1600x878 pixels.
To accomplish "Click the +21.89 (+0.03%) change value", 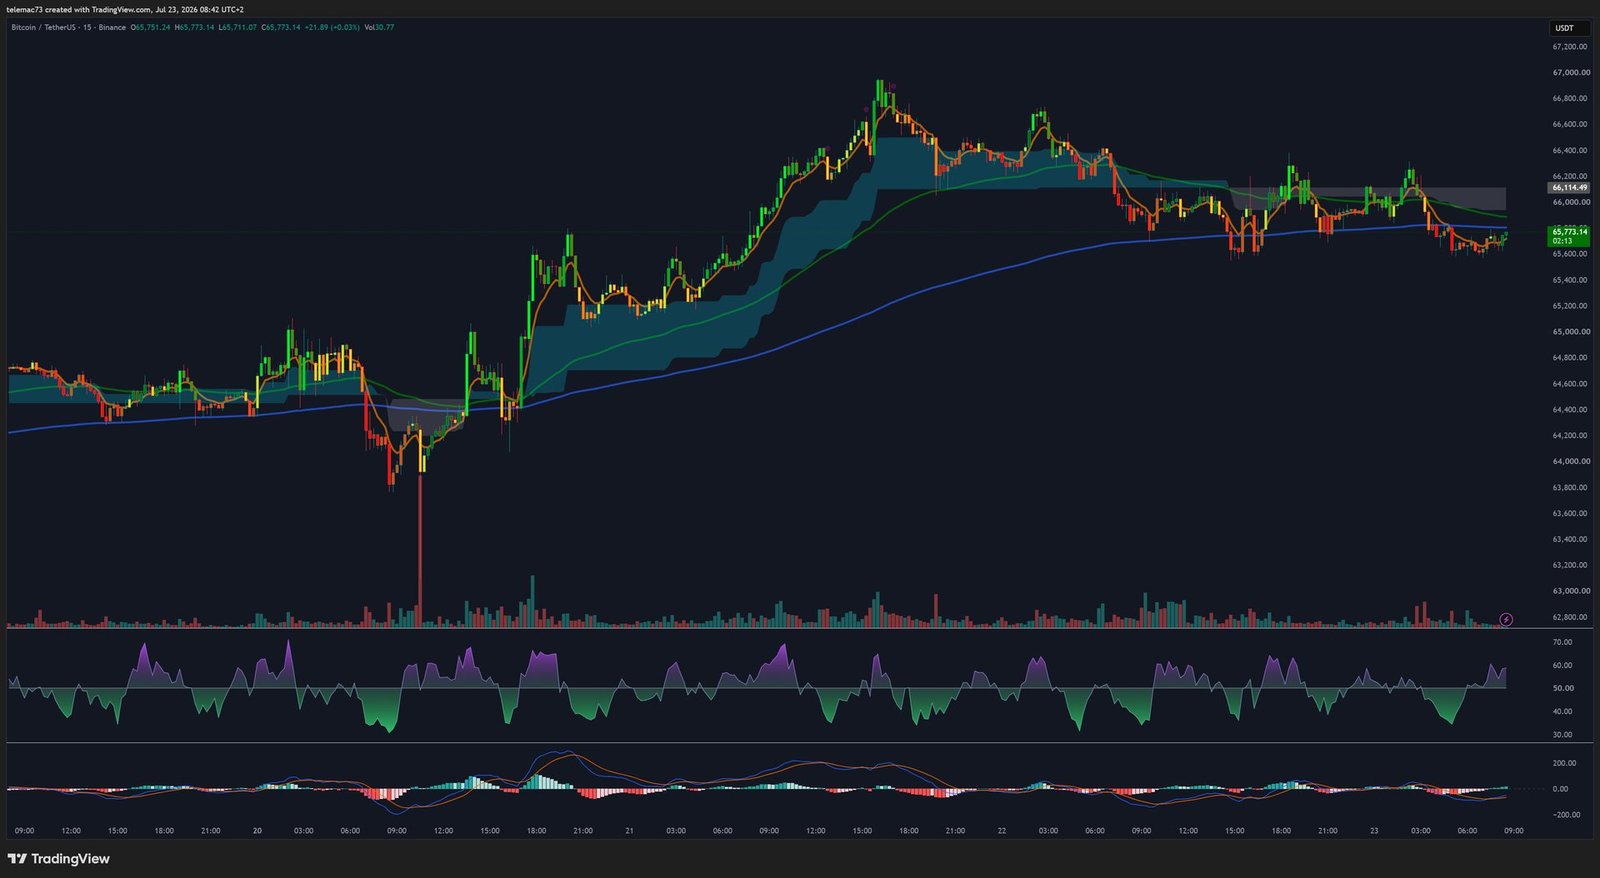I will coord(332,27).
